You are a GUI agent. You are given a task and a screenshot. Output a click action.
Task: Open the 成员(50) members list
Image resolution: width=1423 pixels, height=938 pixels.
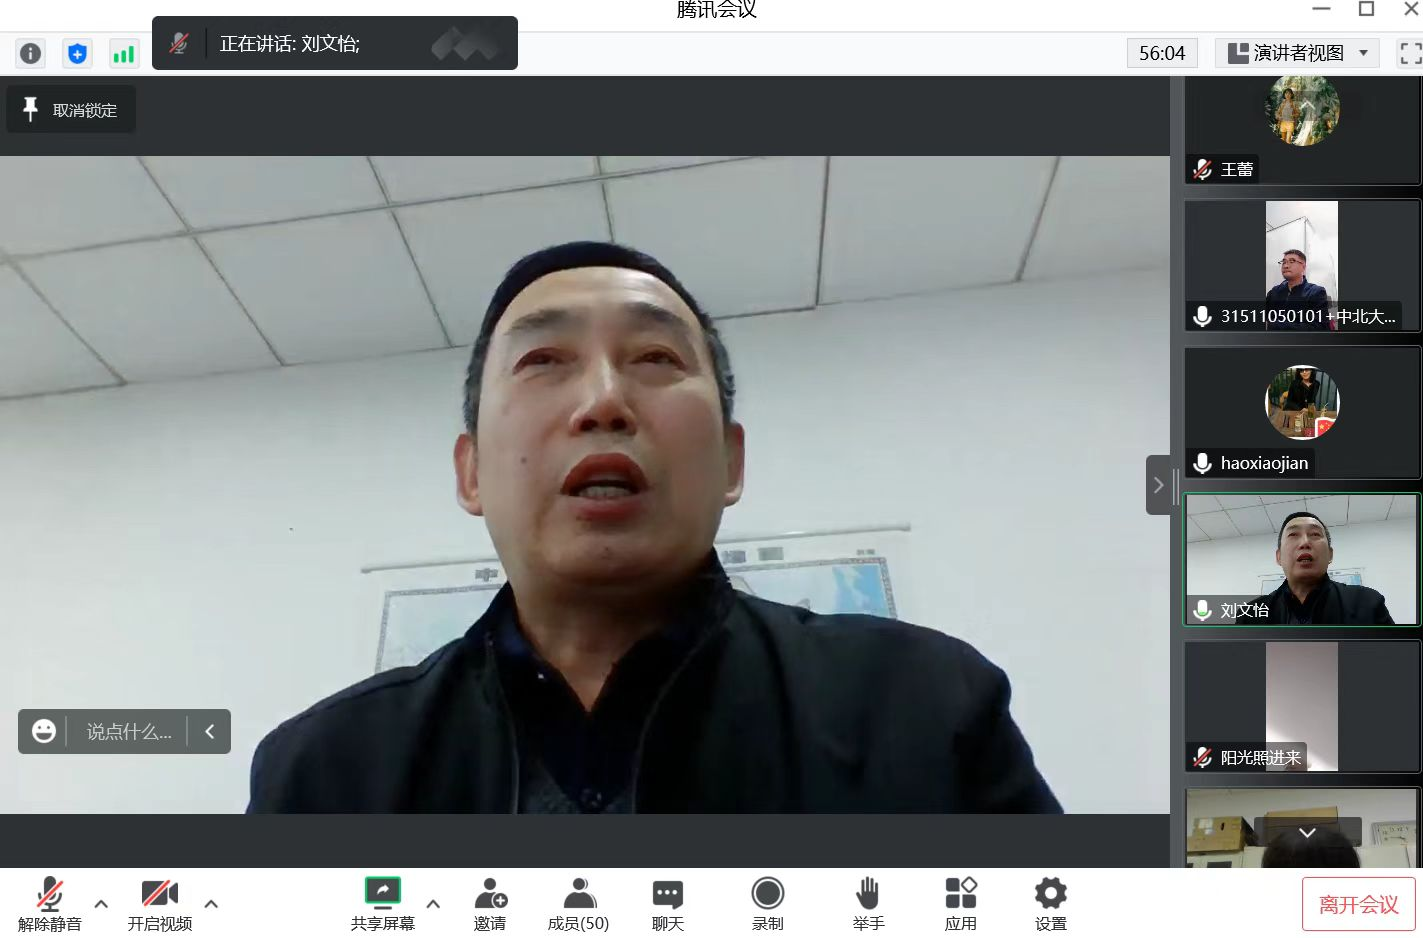coord(578,903)
